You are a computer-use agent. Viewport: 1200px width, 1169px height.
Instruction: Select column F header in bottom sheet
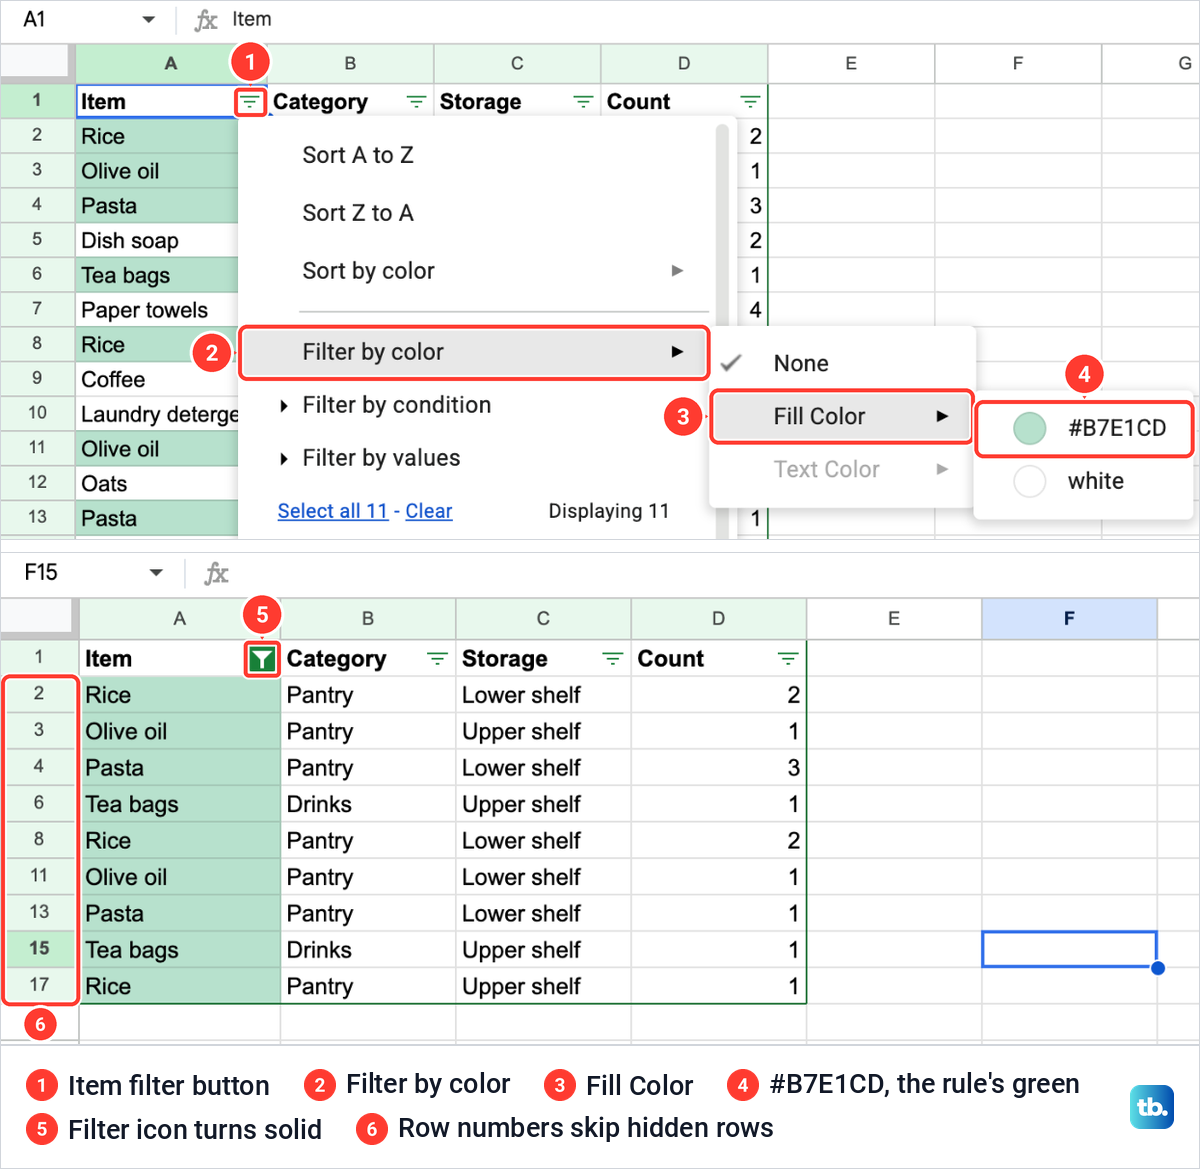pyautogui.click(x=1069, y=619)
